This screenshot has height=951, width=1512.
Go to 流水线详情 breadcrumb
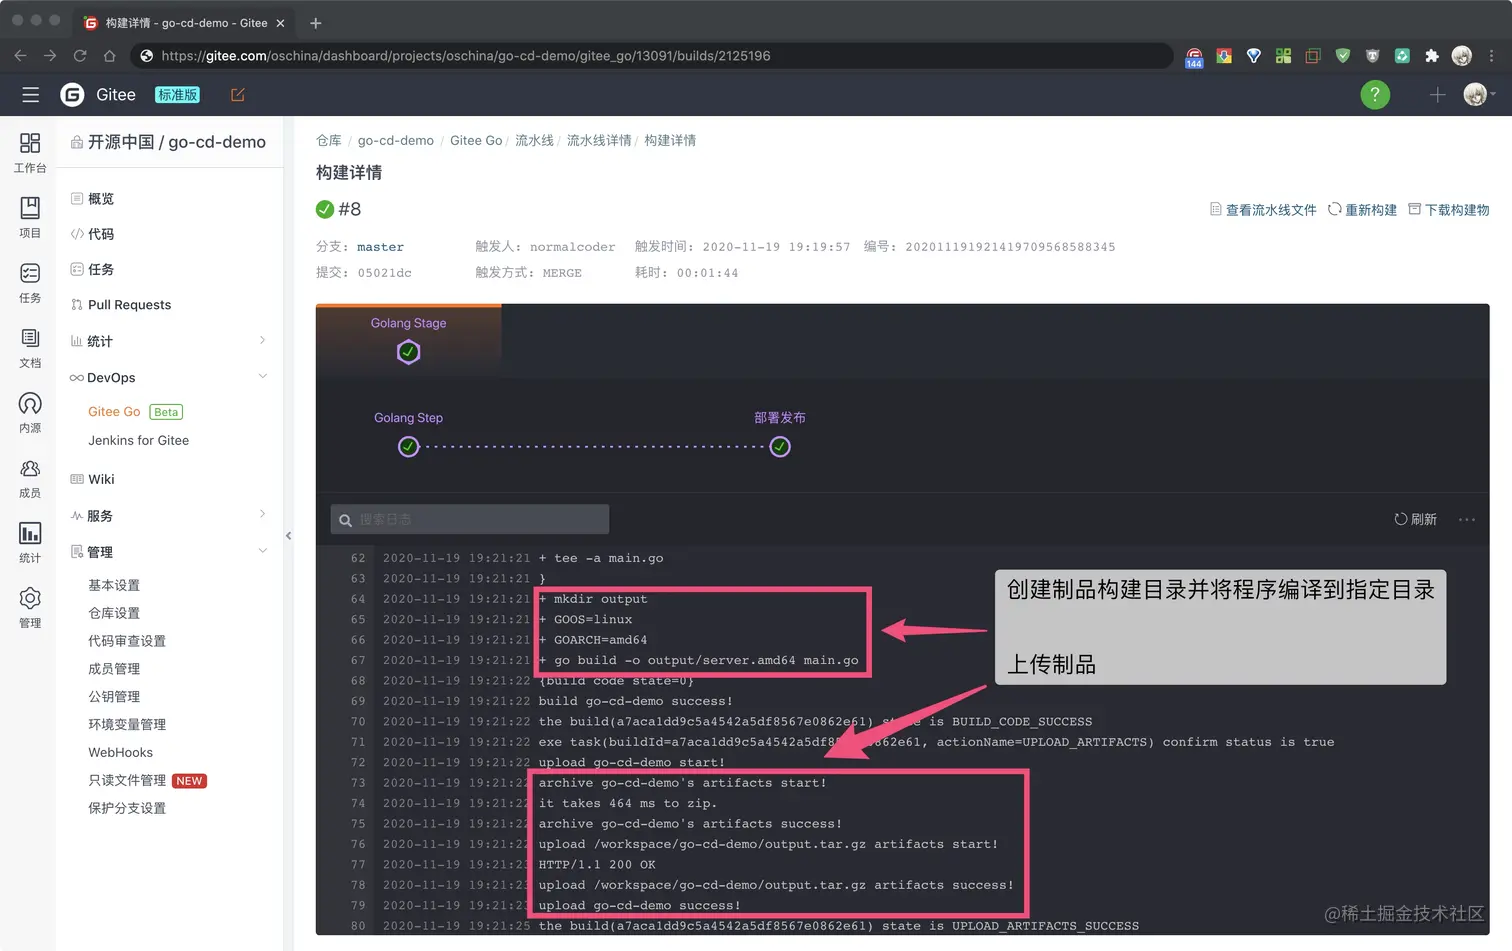pos(599,140)
